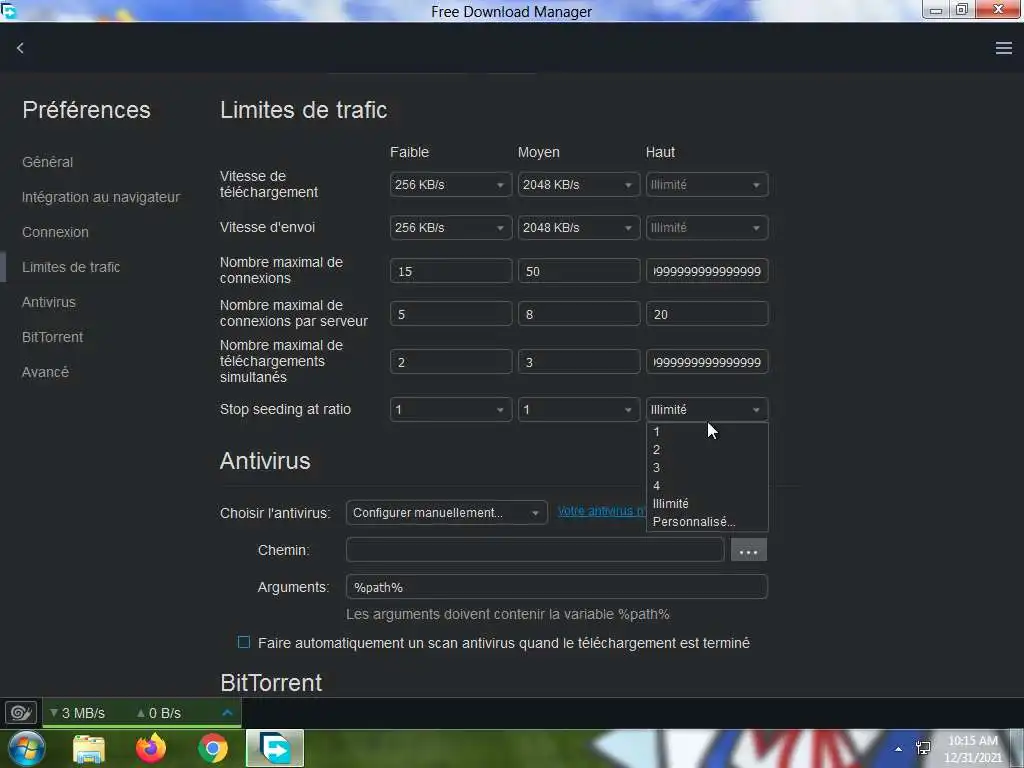
Task: Open Moyen upload speed dropdown
Action: tap(579, 228)
